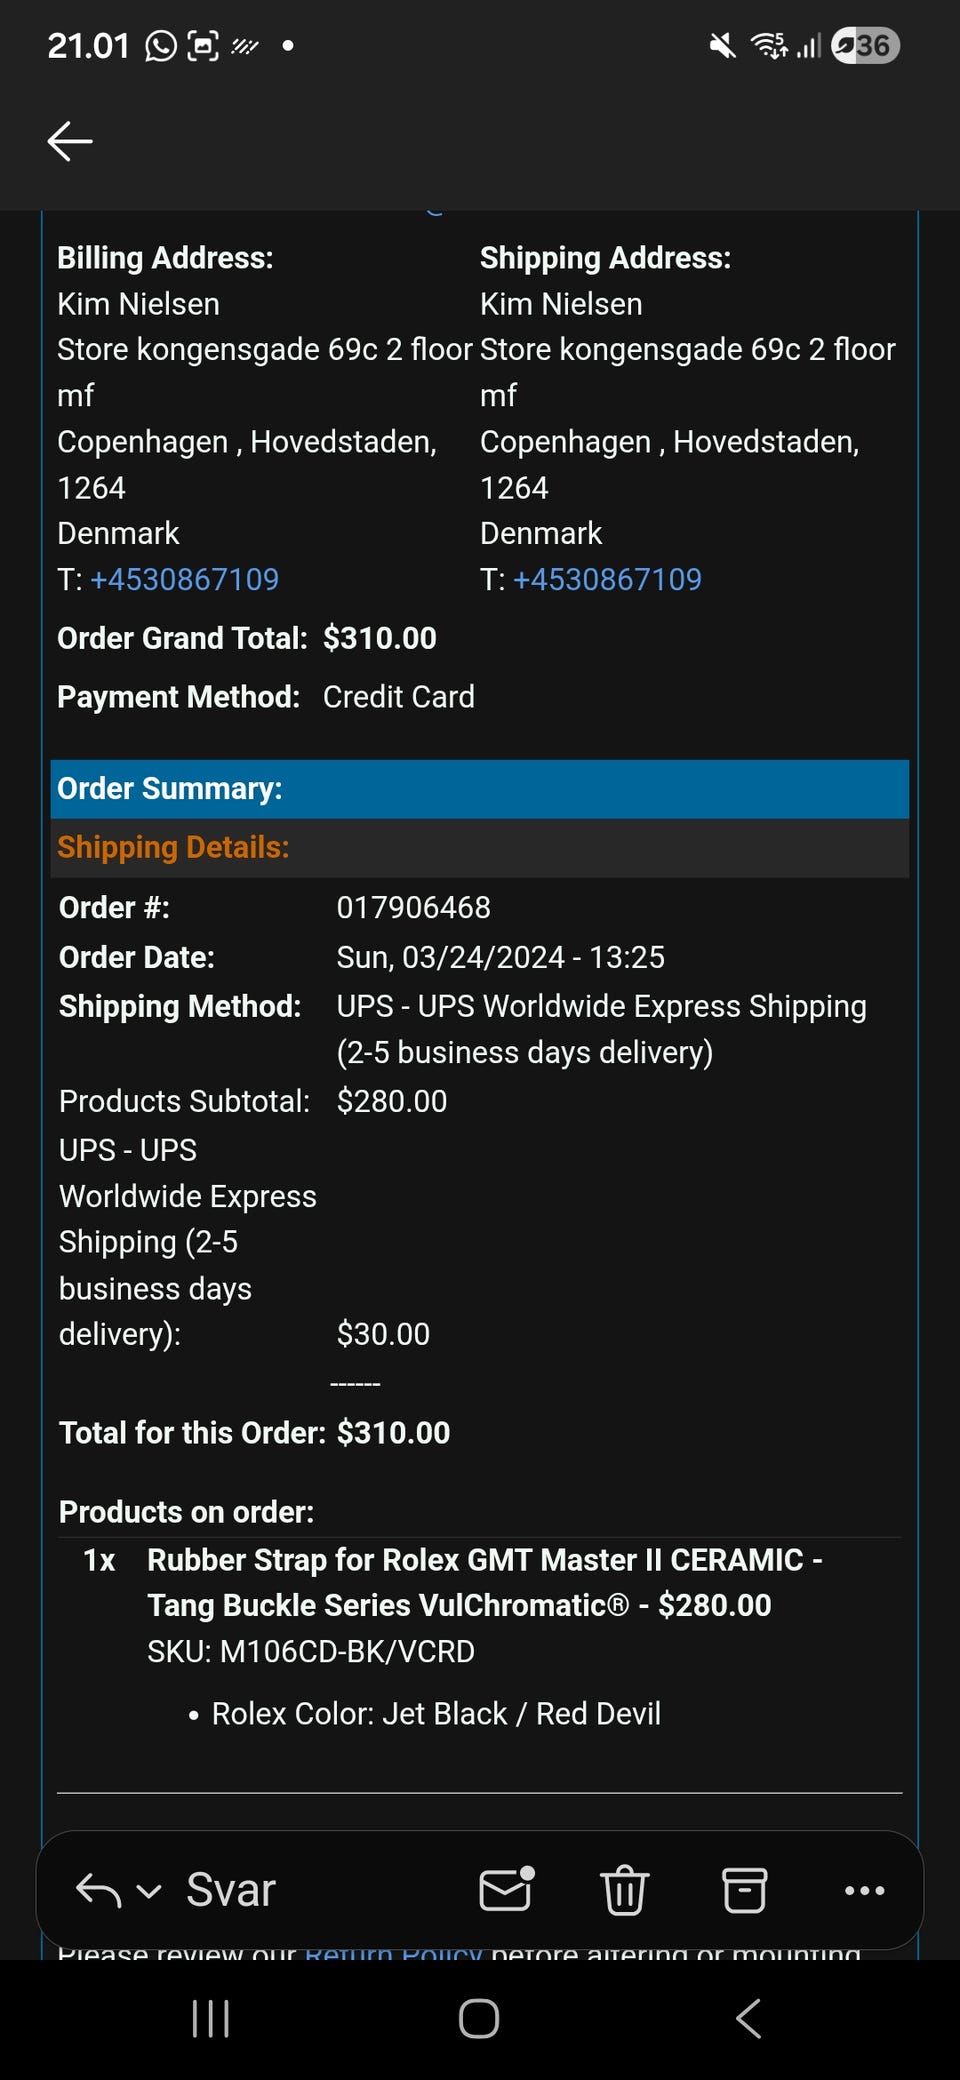This screenshot has height=2080, width=960.
Task: Tap Android recent apps button
Action: click(x=211, y=2018)
